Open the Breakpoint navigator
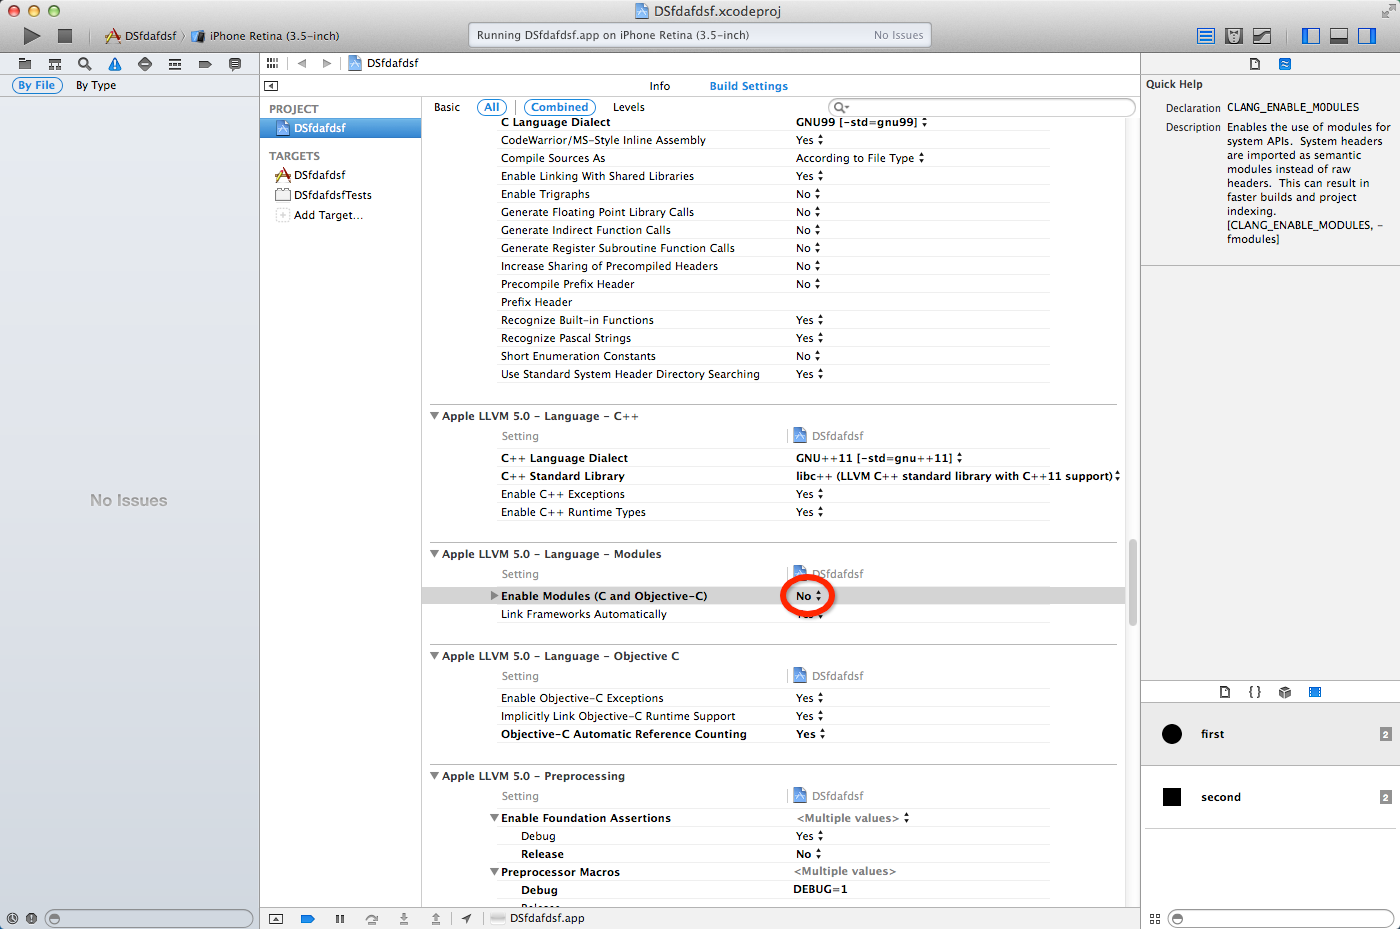This screenshot has width=1400, height=929. pos(205,64)
